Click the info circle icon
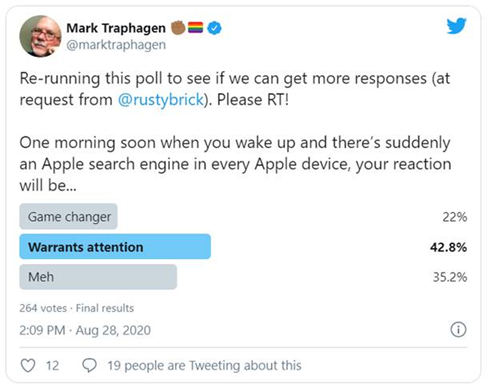The height and width of the screenshot is (392, 491). [x=458, y=330]
